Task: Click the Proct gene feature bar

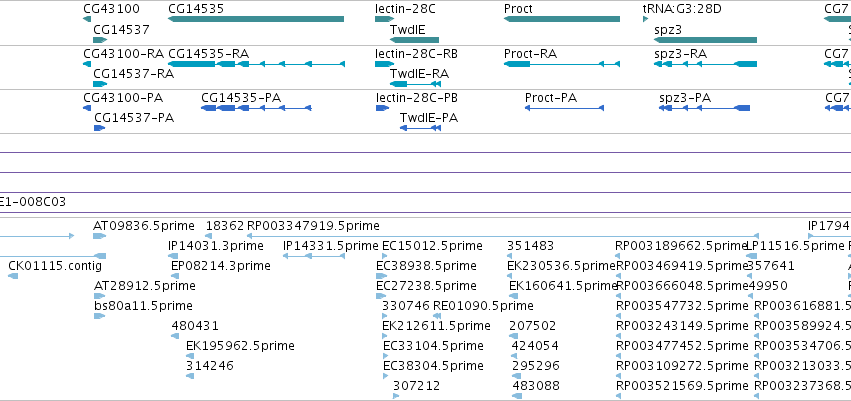Action: pyautogui.click(x=562, y=19)
